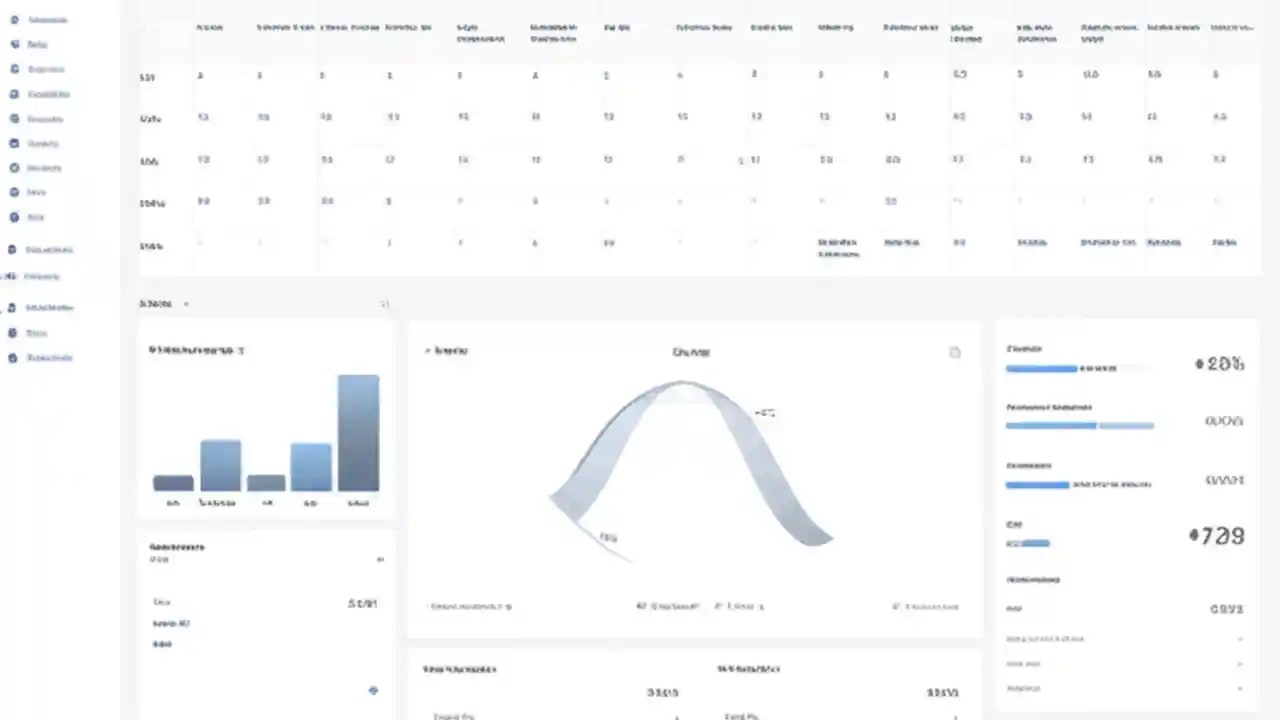Select the Users icon in the sidebar
1280x720 pixels.
(x=13, y=143)
